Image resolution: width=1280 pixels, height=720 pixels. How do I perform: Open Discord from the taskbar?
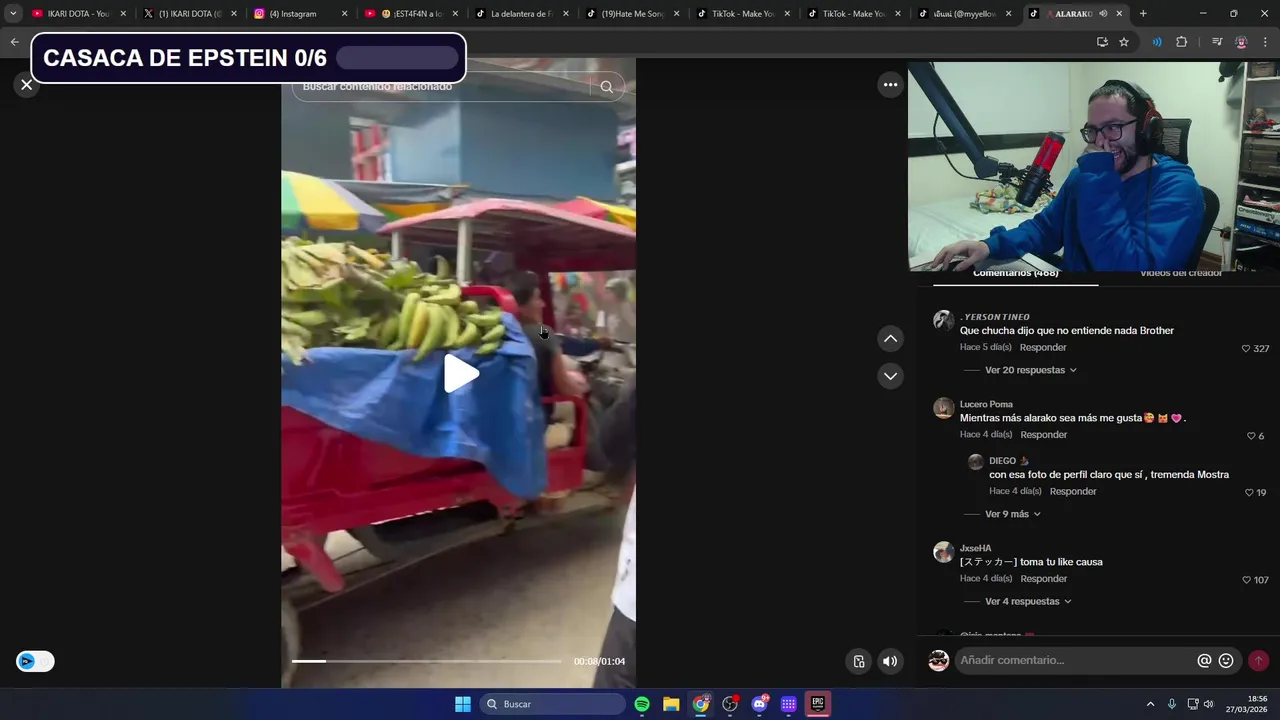pos(759,704)
